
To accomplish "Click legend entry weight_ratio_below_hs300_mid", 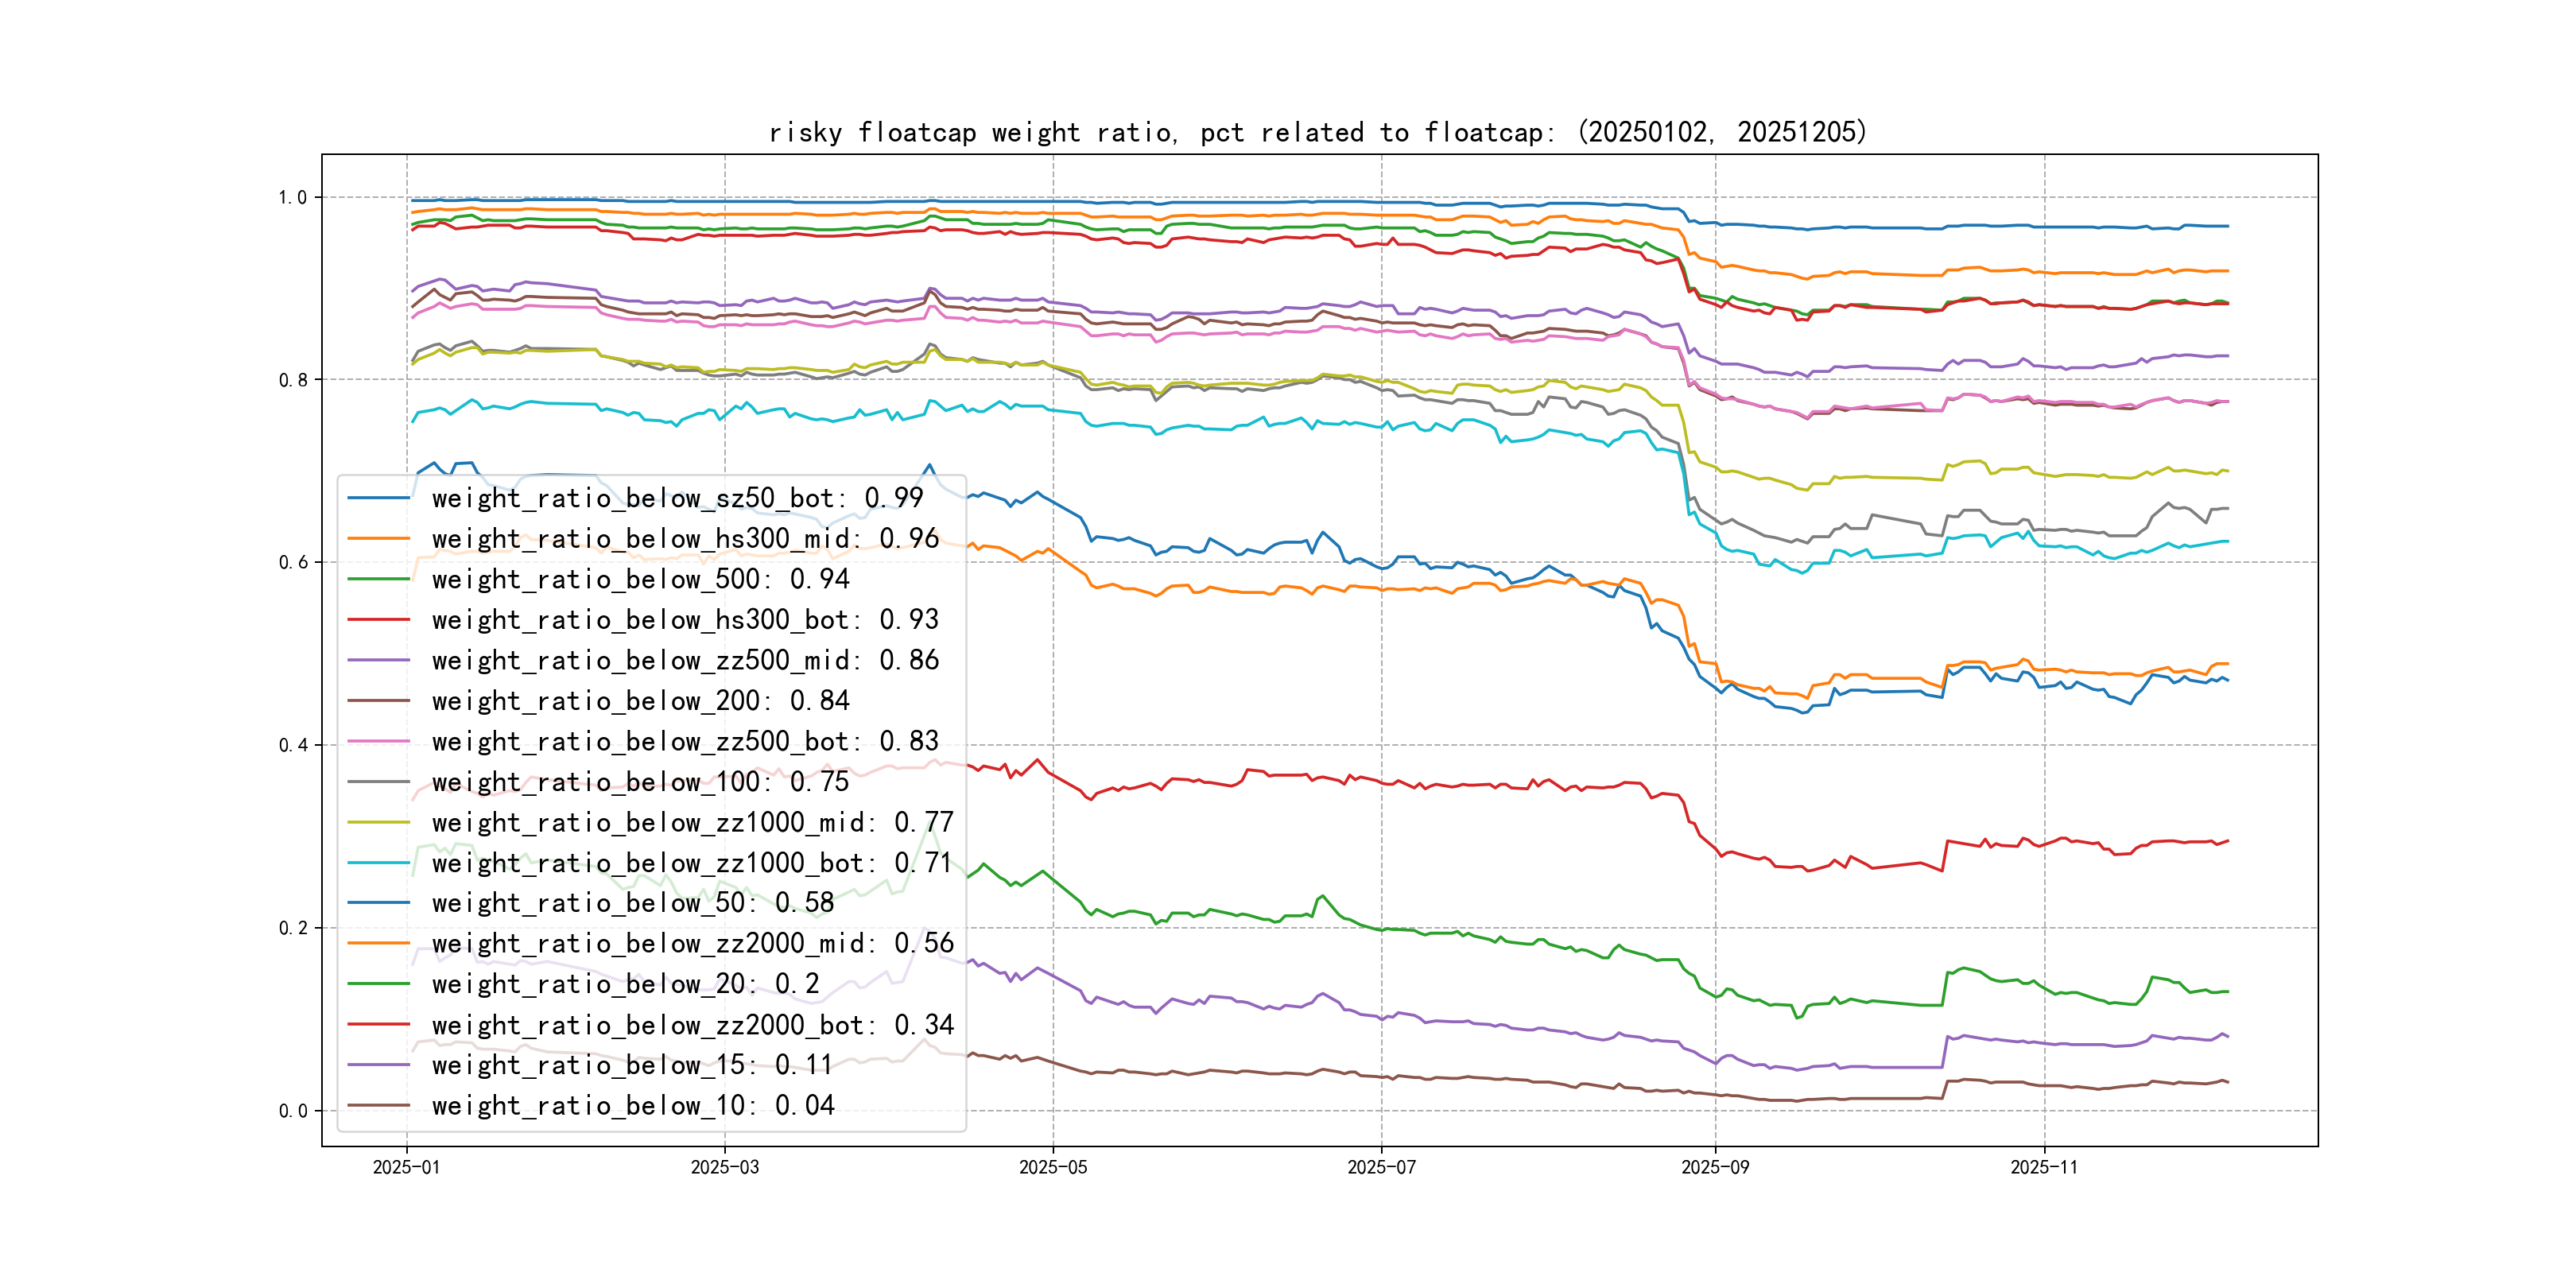I will point(685,539).
